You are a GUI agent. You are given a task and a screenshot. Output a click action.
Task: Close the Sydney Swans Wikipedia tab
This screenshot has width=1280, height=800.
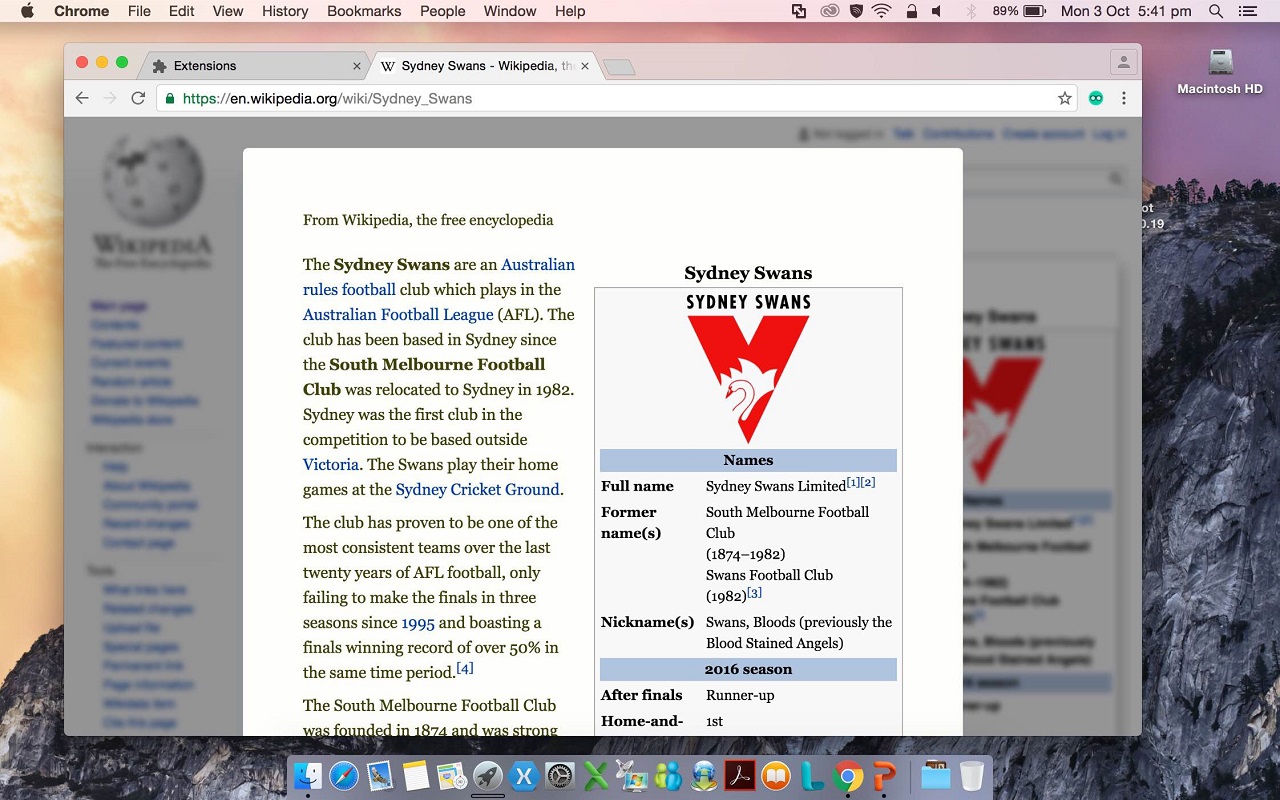[585, 66]
